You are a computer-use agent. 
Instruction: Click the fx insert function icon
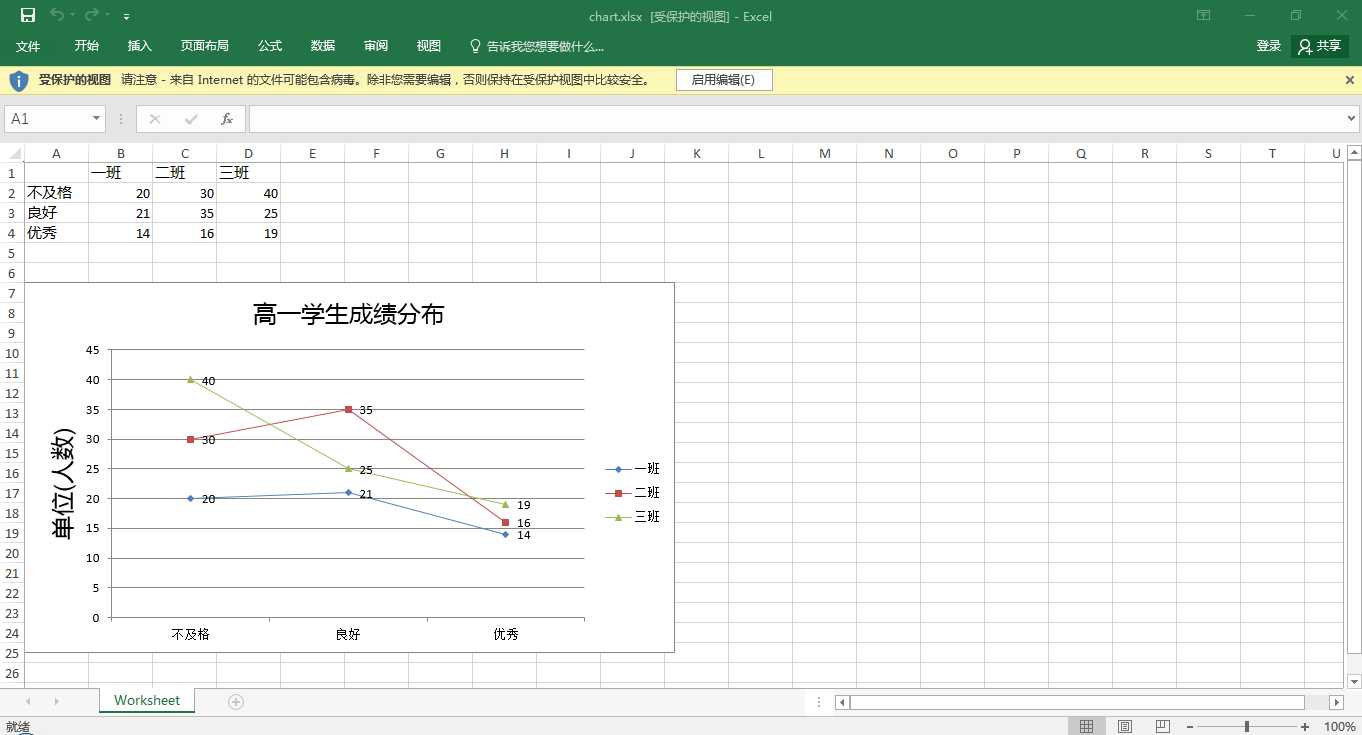(227, 119)
